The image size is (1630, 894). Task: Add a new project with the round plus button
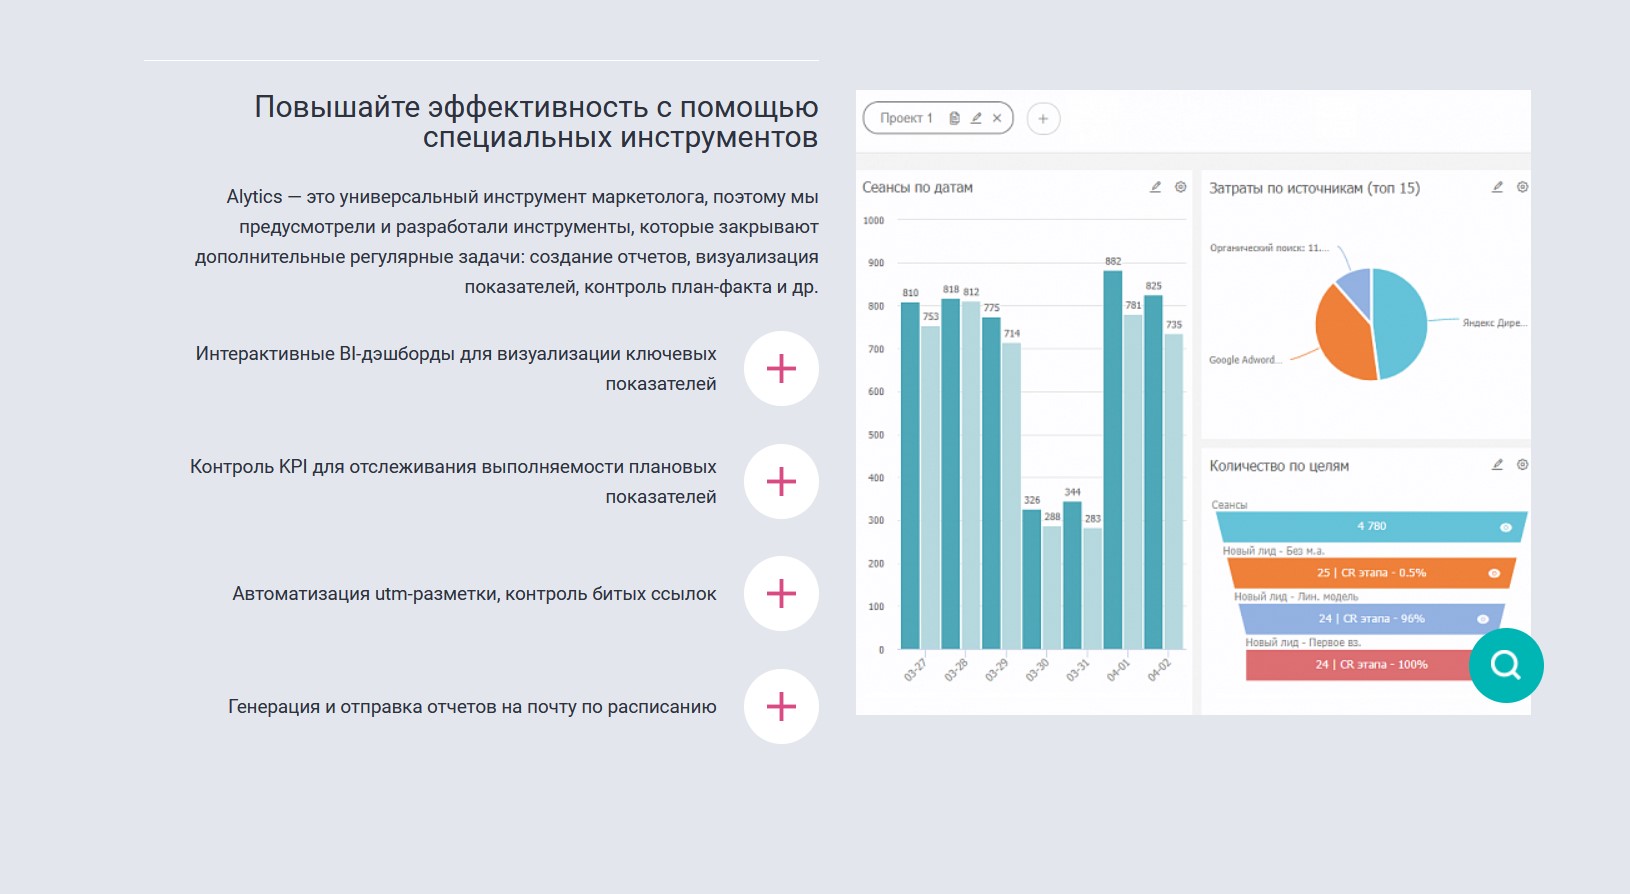click(1043, 119)
